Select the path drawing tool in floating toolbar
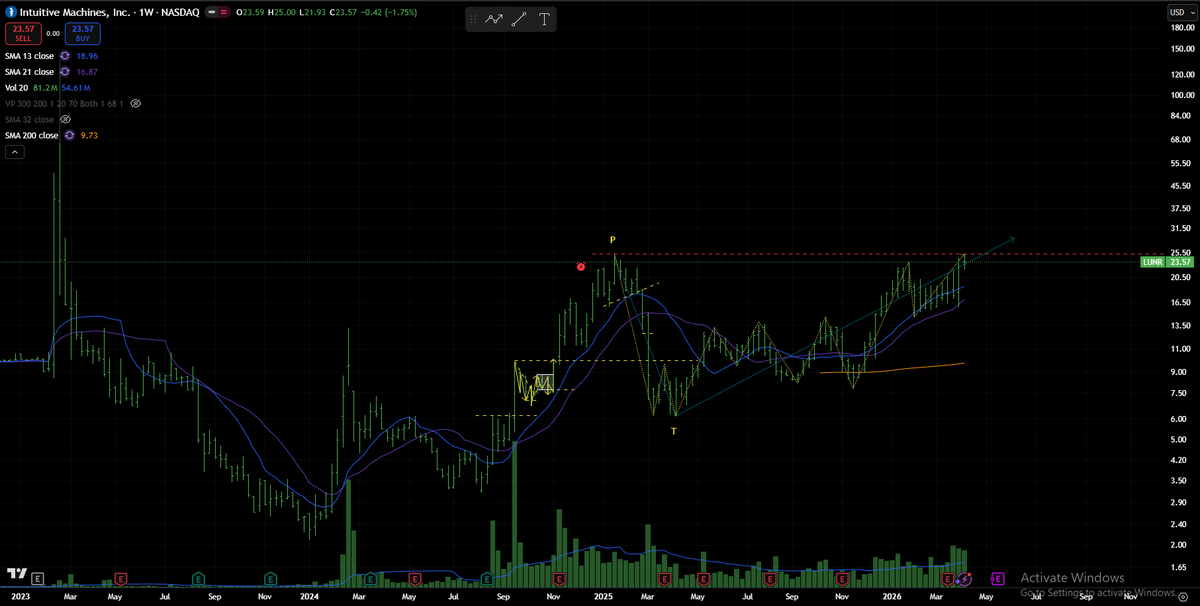This screenshot has height=606, width=1200. 494,19
